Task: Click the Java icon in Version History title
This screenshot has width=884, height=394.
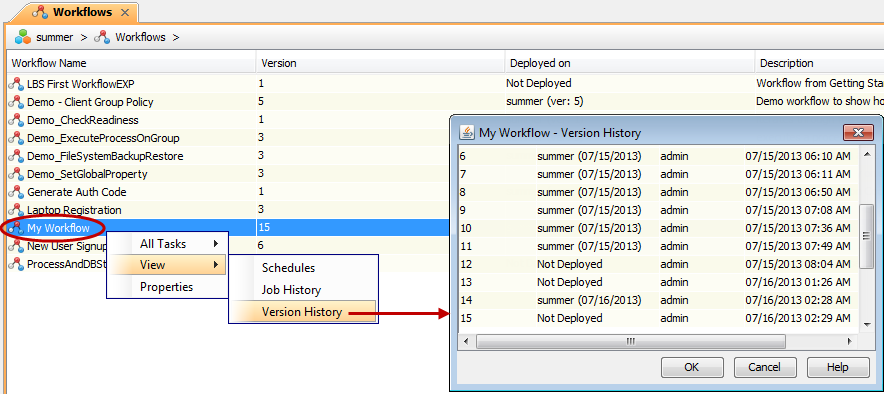Action: [467, 133]
